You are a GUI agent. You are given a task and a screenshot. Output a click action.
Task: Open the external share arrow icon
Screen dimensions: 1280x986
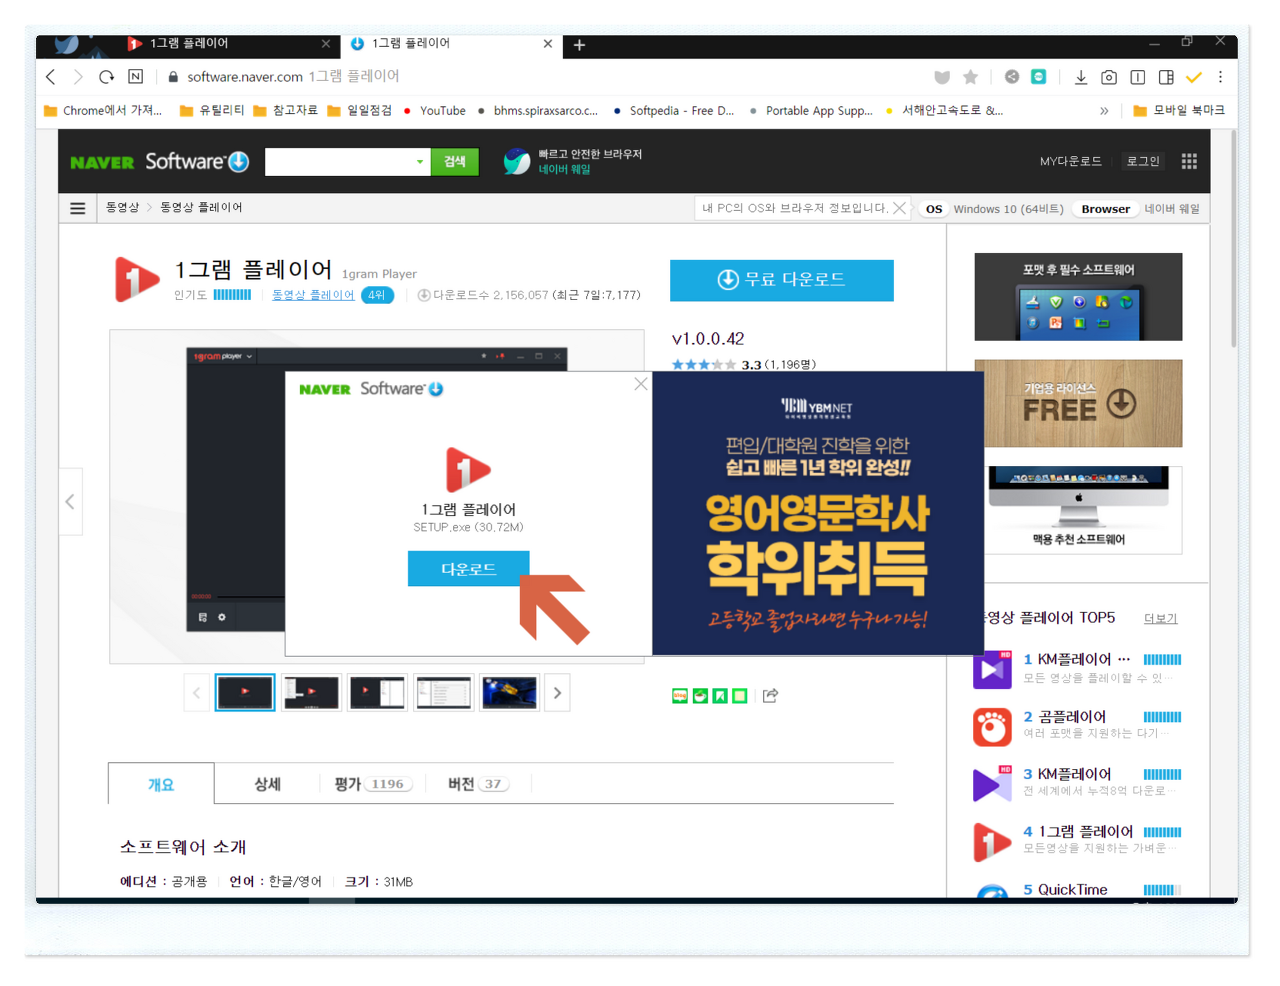pos(770,696)
